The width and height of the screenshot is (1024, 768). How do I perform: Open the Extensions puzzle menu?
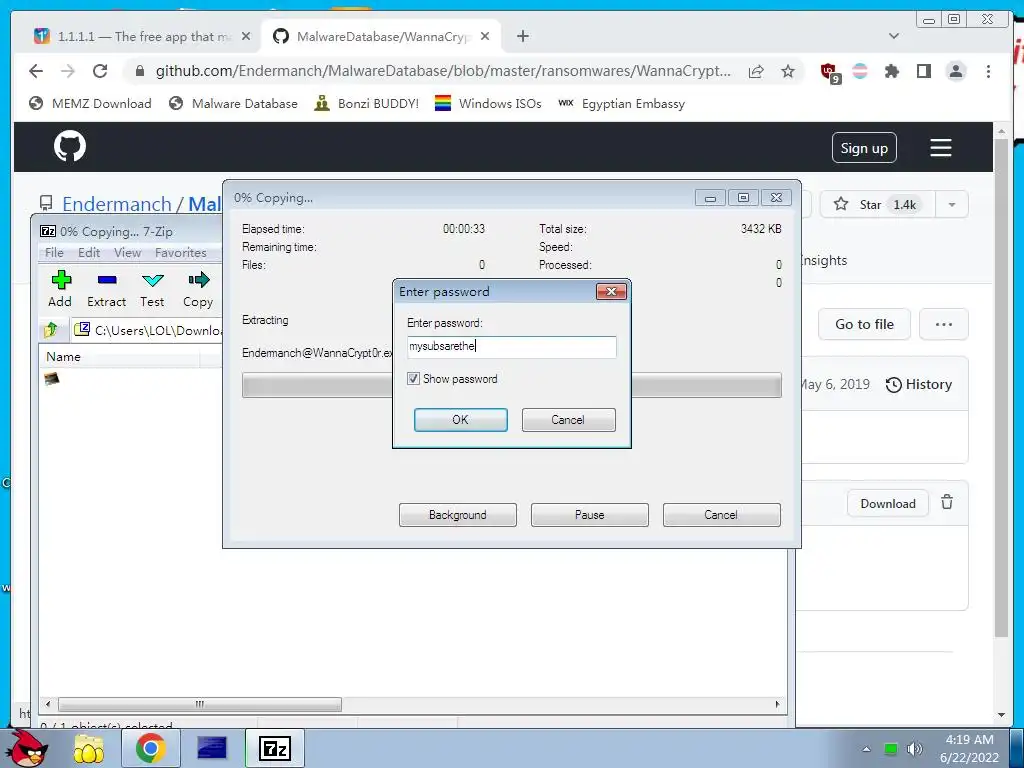pyautogui.click(x=891, y=71)
